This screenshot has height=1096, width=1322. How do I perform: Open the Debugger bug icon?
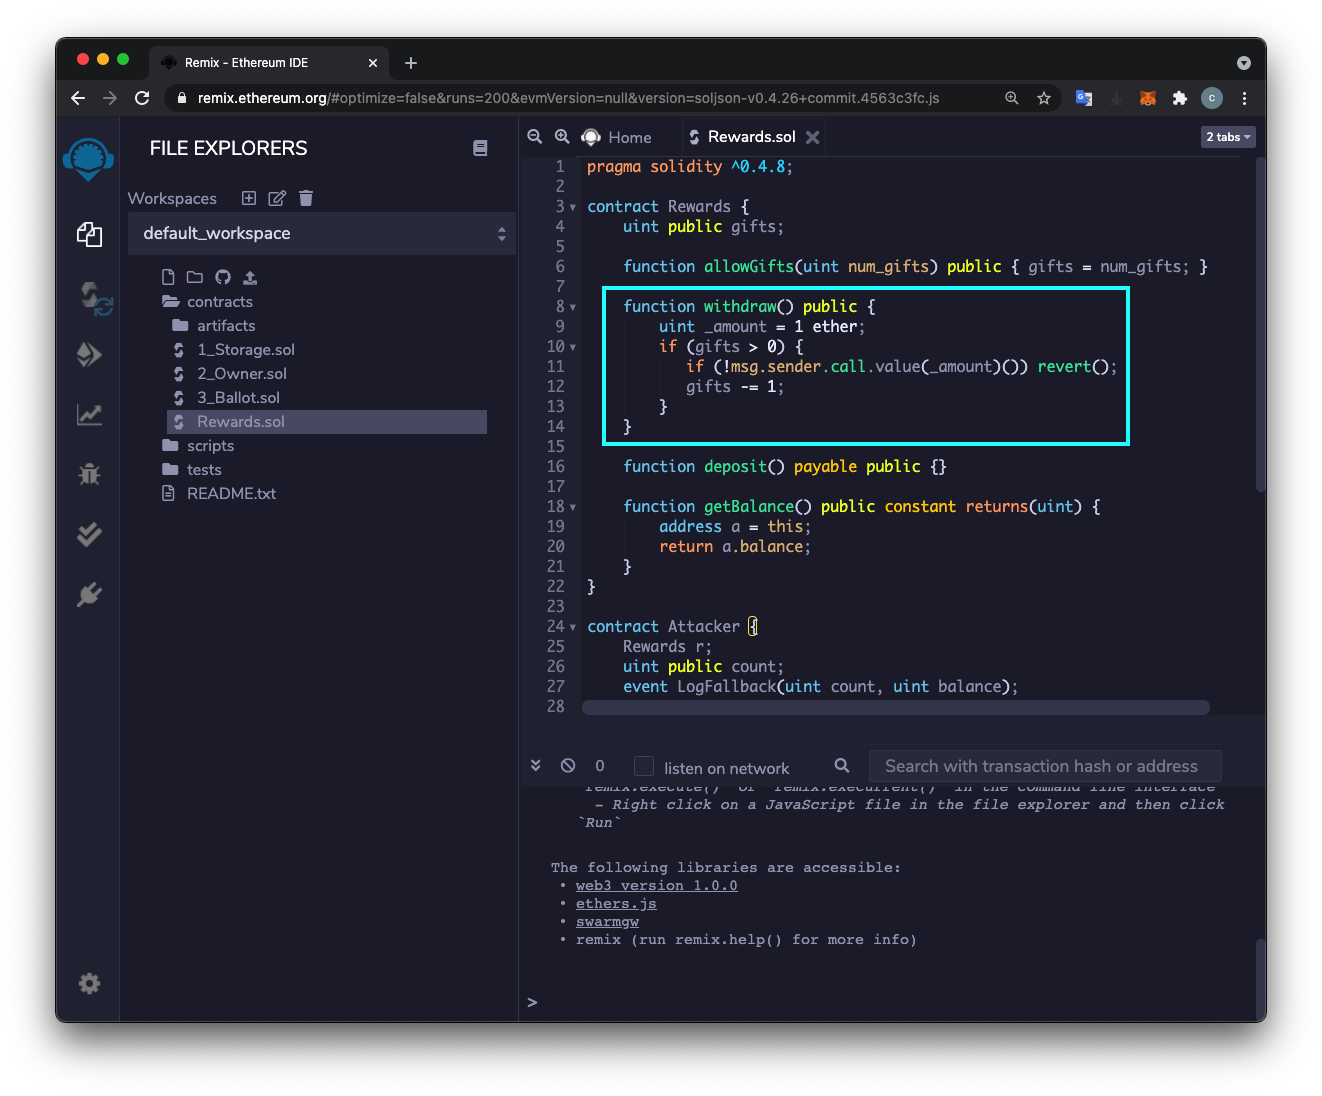(x=89, y=474)
